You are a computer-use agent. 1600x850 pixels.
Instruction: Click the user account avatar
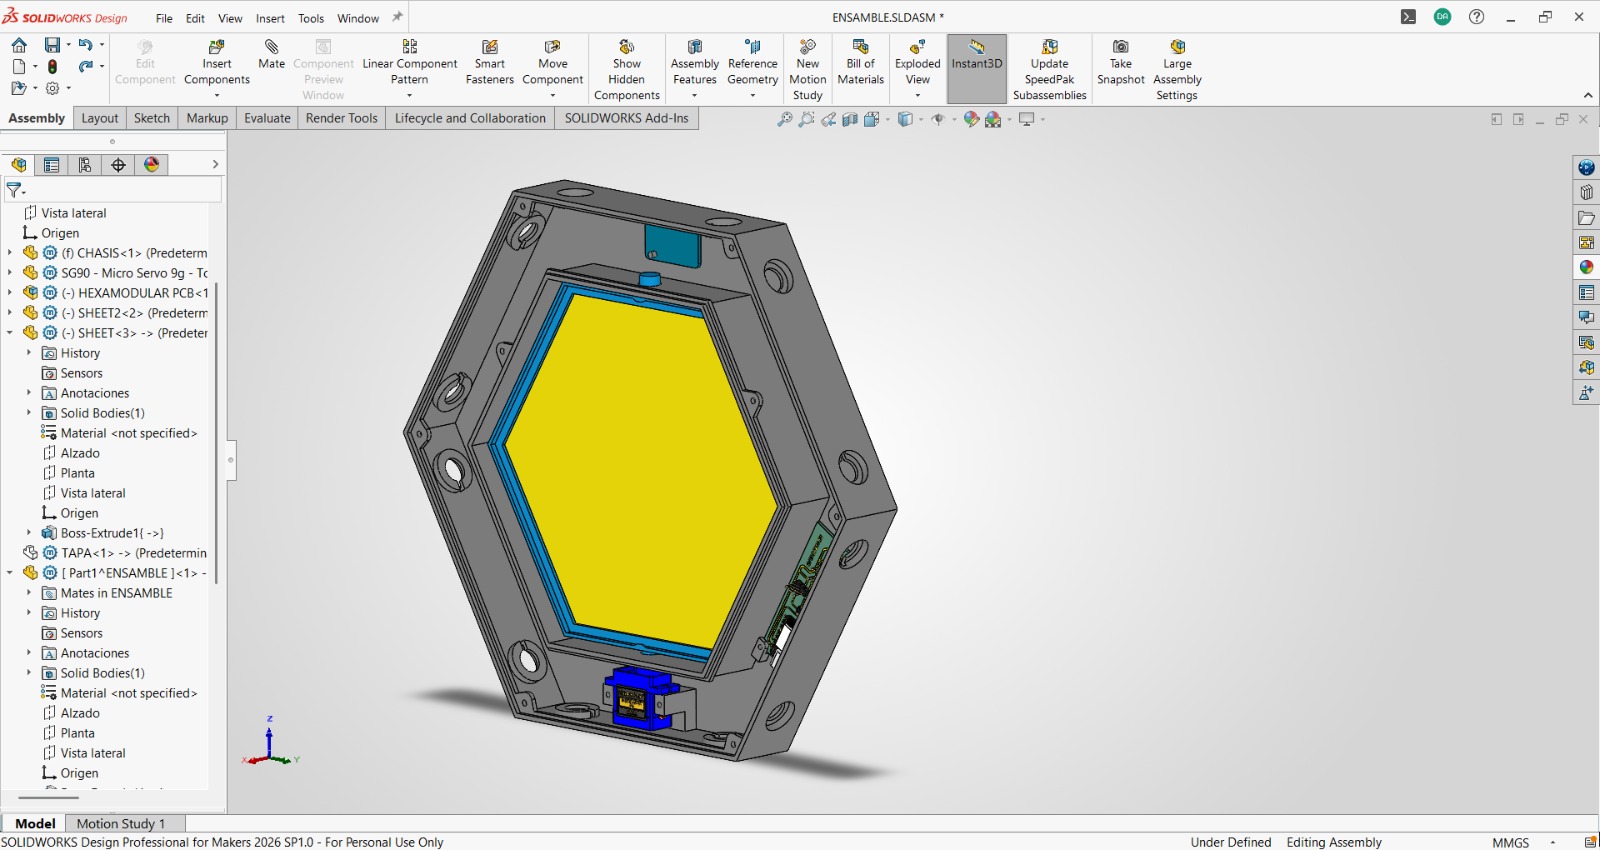[1442, 17]
